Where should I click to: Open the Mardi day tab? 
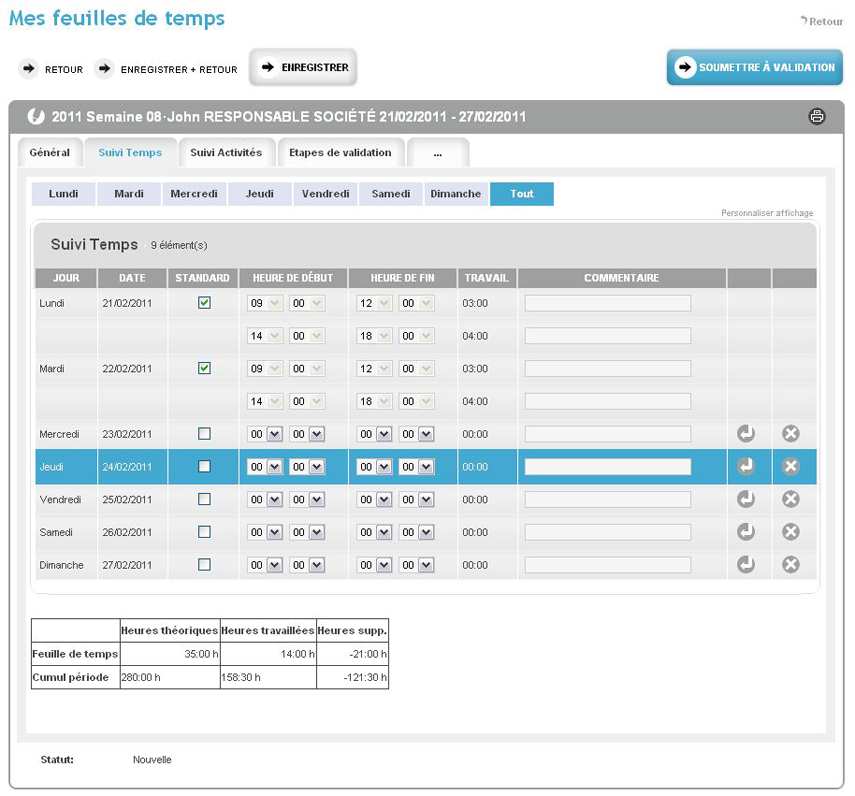point(129,194)
